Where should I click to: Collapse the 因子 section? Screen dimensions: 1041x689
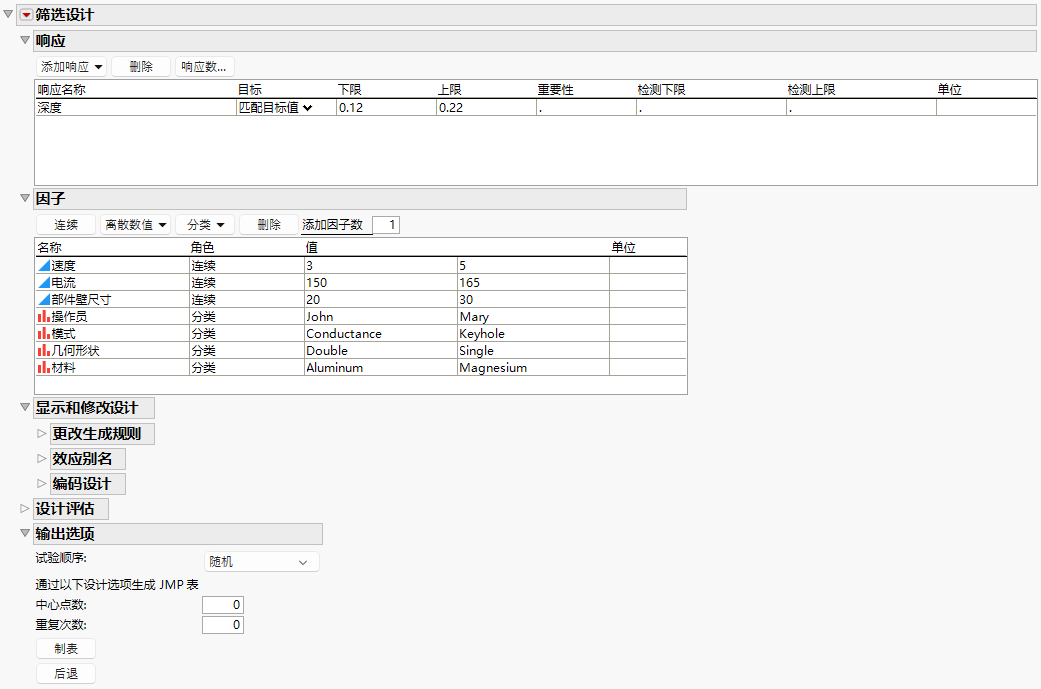25,198
